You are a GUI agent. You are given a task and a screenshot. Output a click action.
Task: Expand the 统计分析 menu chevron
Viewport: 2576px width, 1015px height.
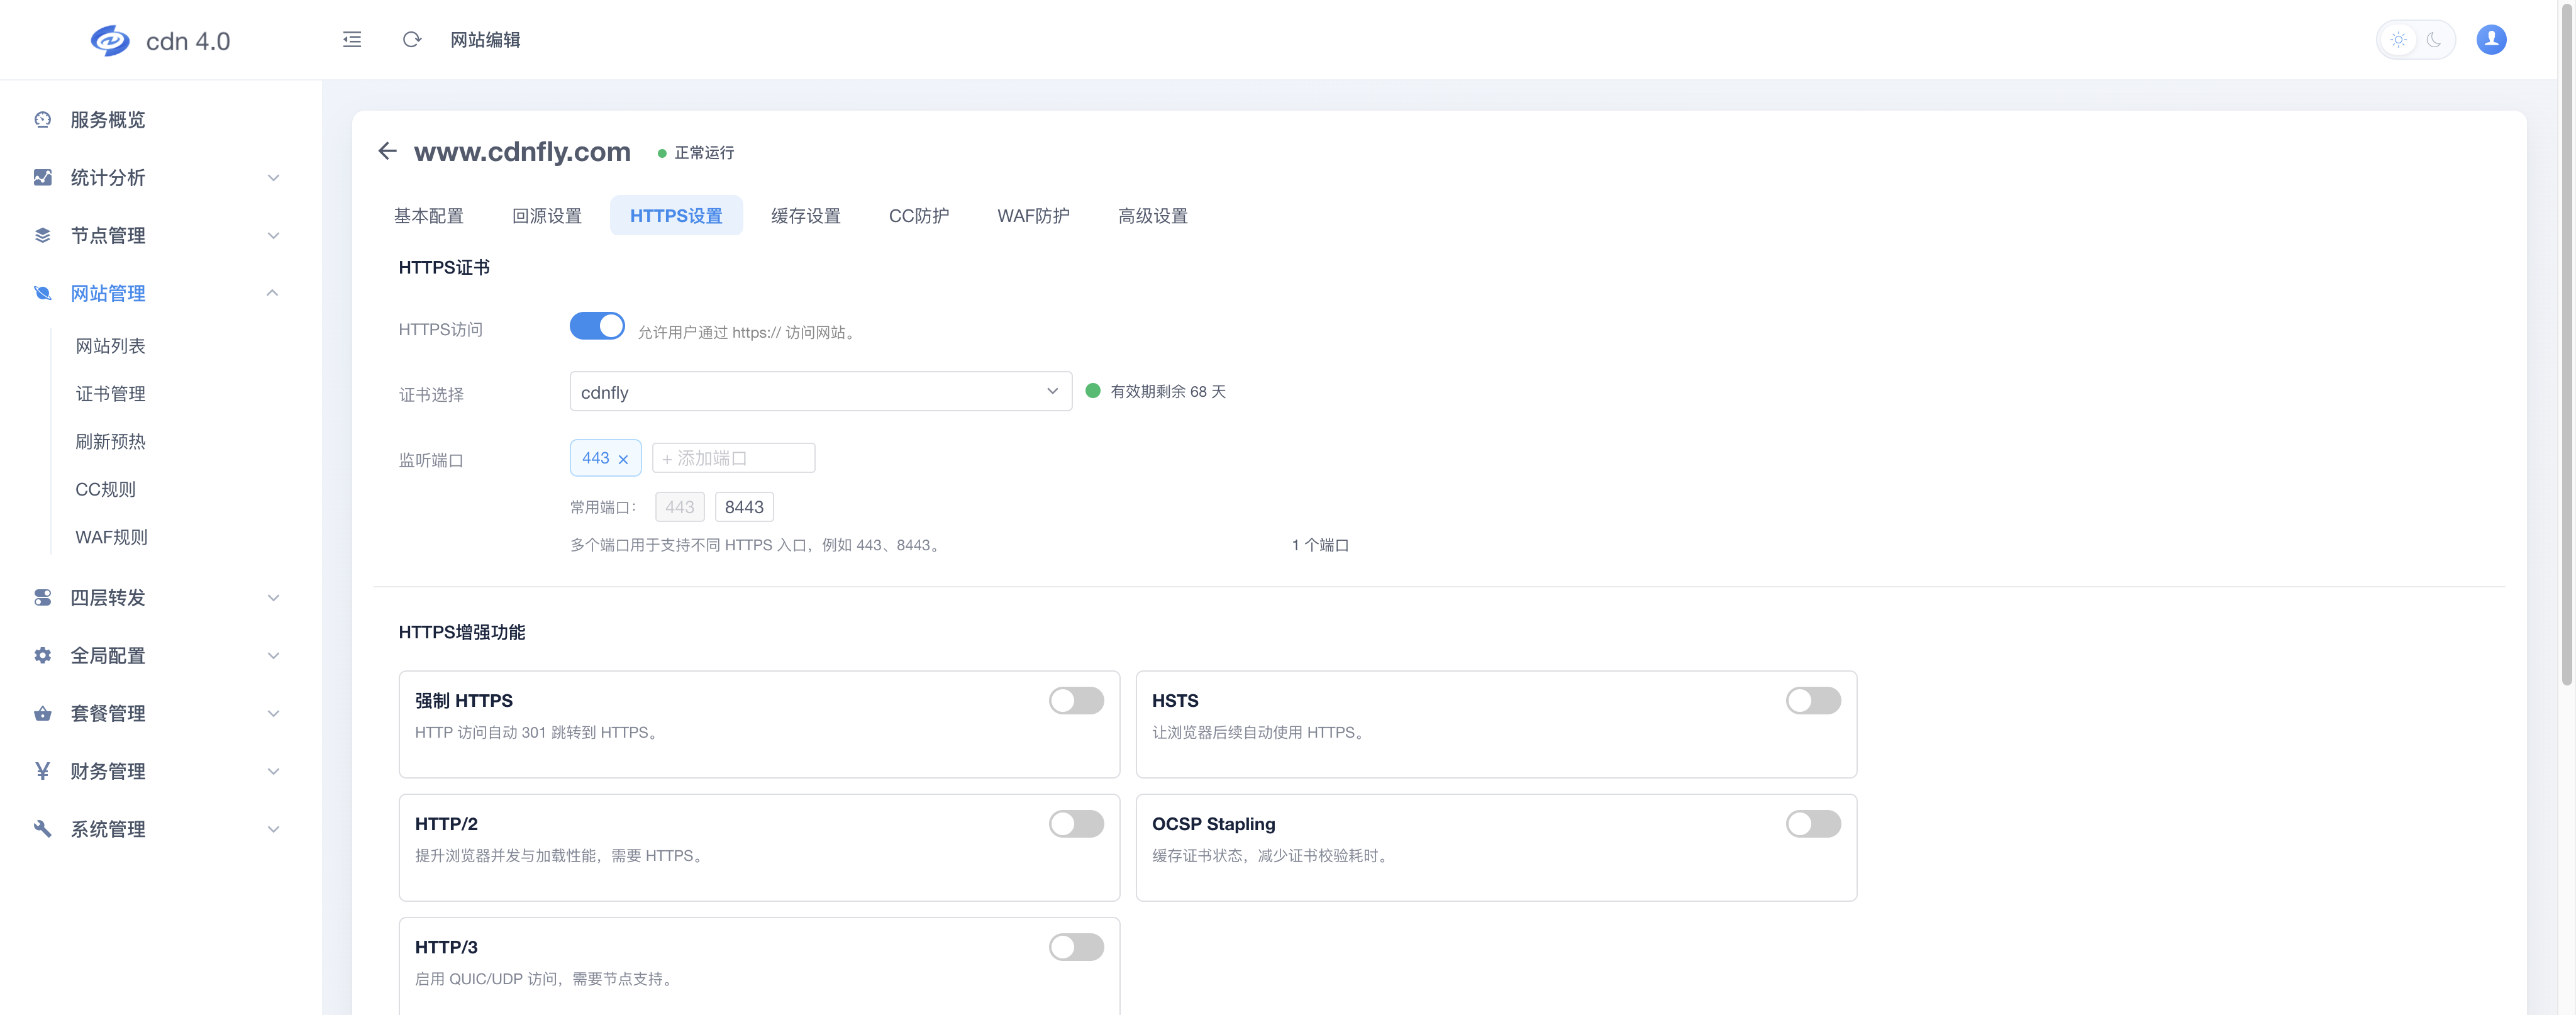[273, 178]
